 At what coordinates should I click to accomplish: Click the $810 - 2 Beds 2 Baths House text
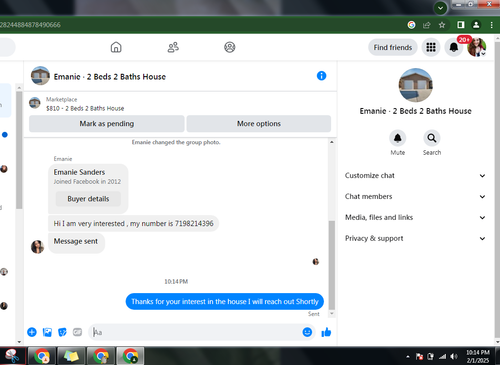pos(85,109)
